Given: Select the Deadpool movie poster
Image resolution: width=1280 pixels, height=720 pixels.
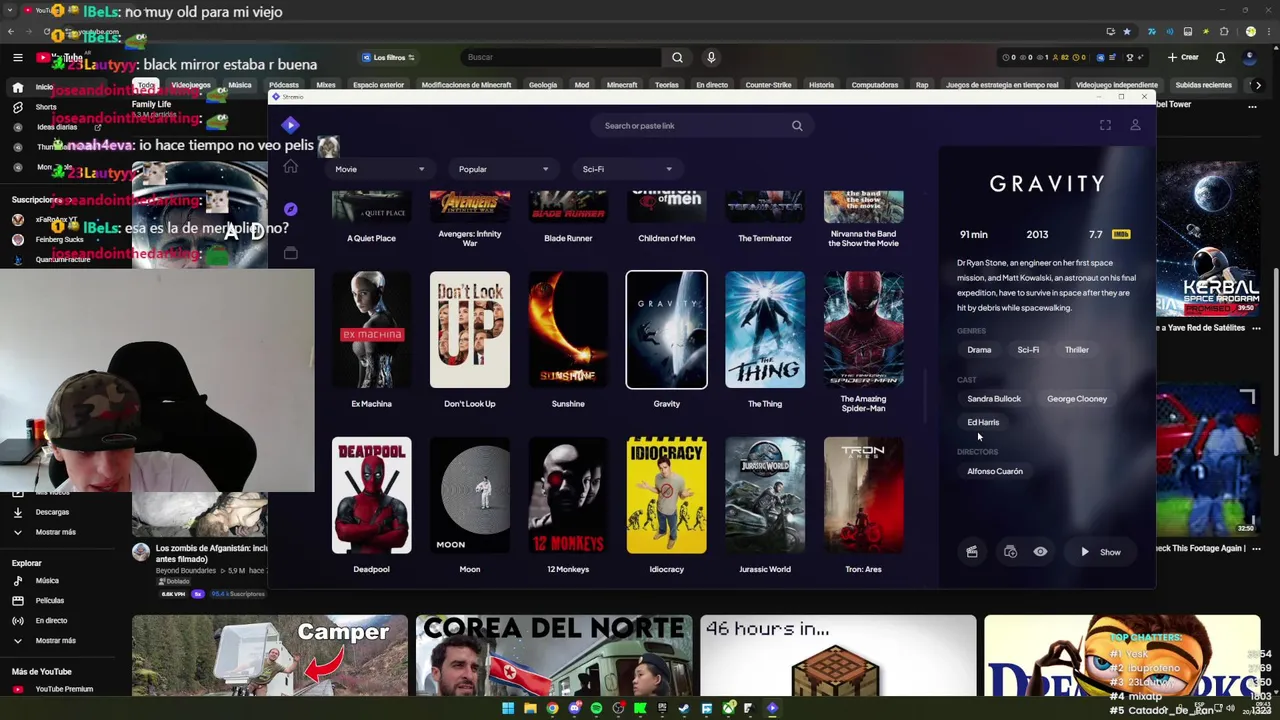Looking at the screenshot, I should click(371, 495).
